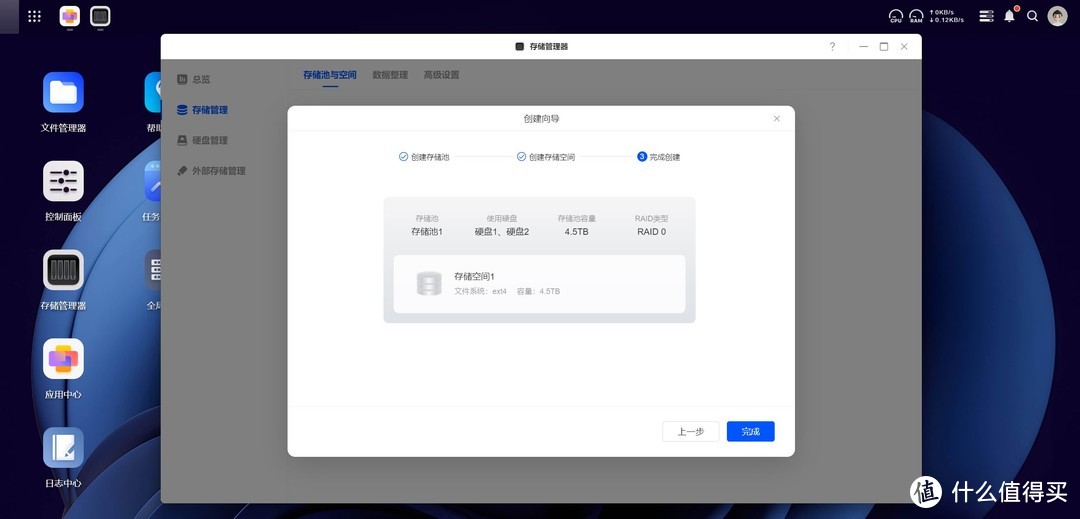1080x519 pixels.
Task: Open help question mark in 存储管理器 window
Action: click(x=832, y=47)
